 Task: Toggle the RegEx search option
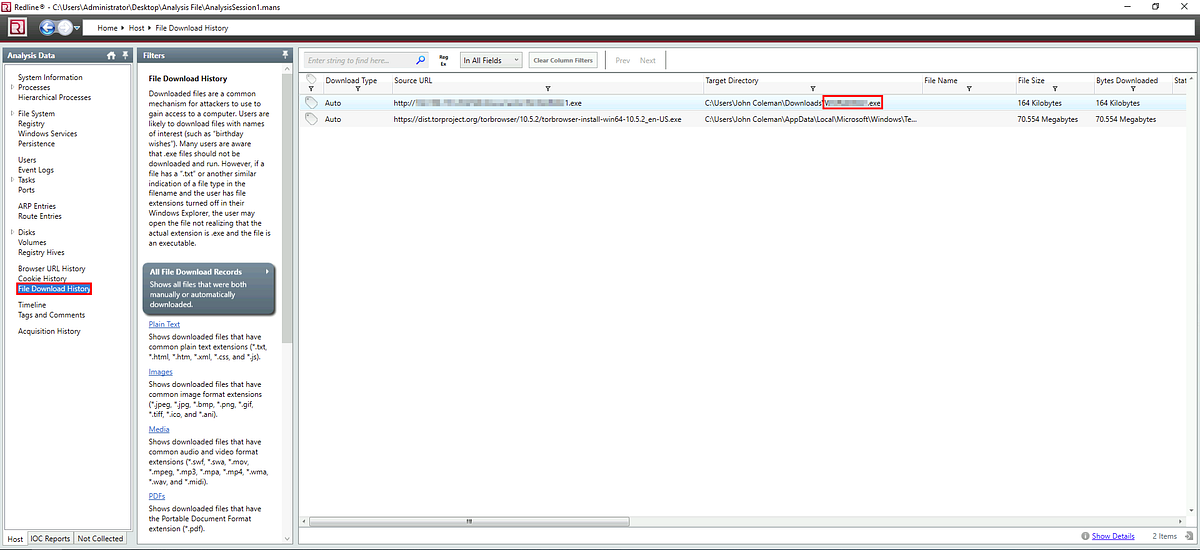pyautogui.click(x=444, y=60)
